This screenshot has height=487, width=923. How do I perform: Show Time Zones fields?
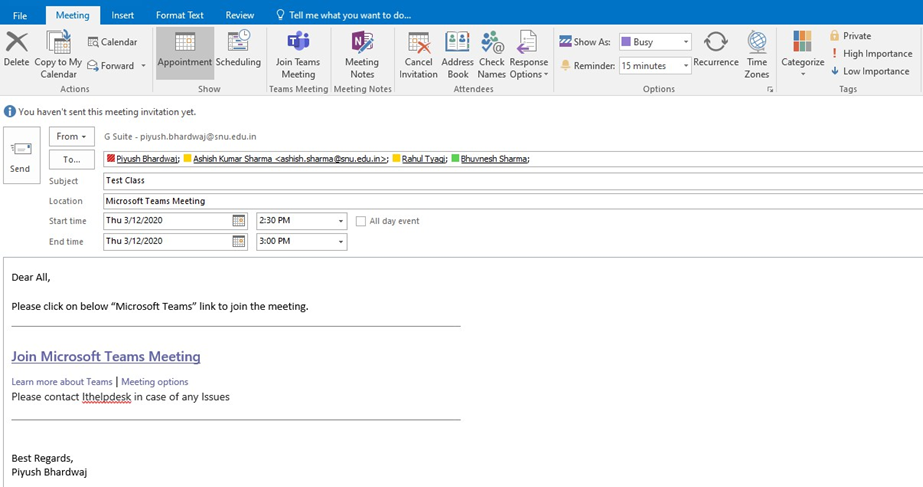point(756,55)
